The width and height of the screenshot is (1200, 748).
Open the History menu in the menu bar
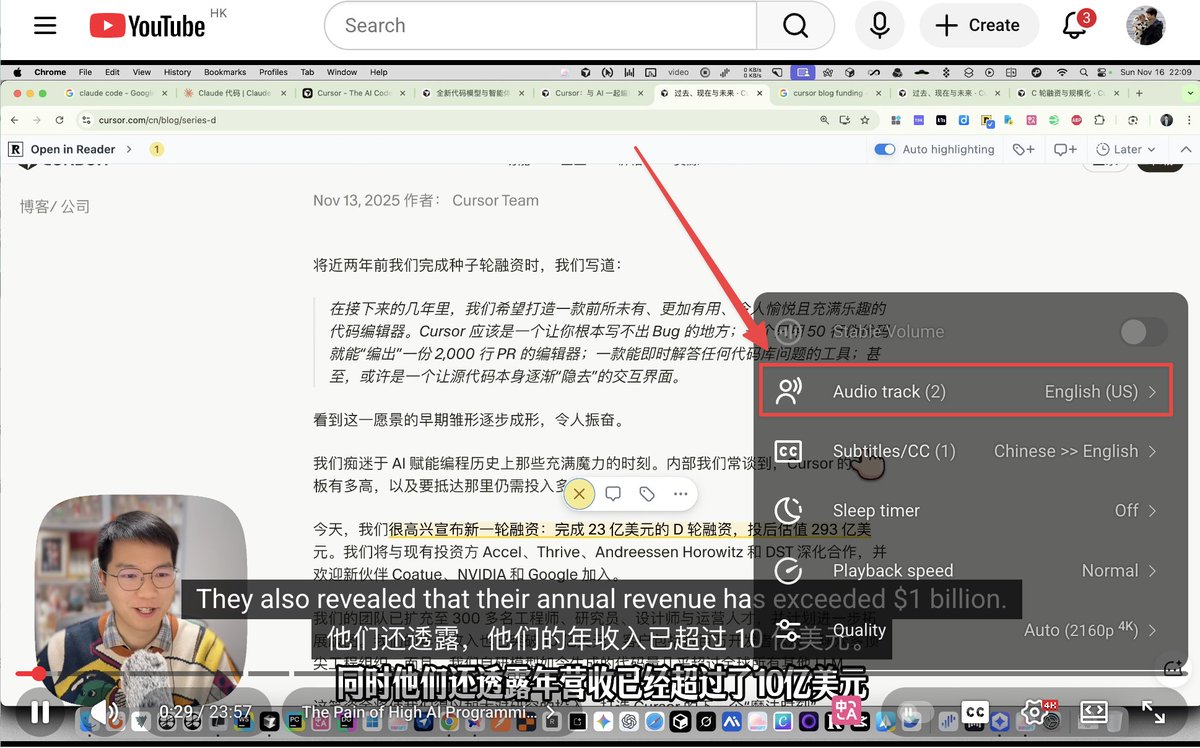pos(177,71)
